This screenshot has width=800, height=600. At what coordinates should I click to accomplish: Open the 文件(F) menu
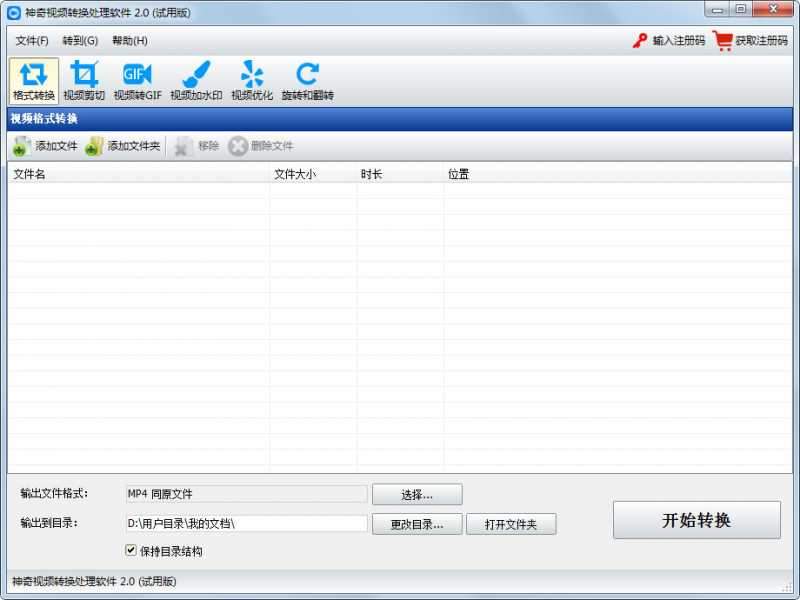pos(32,41)
